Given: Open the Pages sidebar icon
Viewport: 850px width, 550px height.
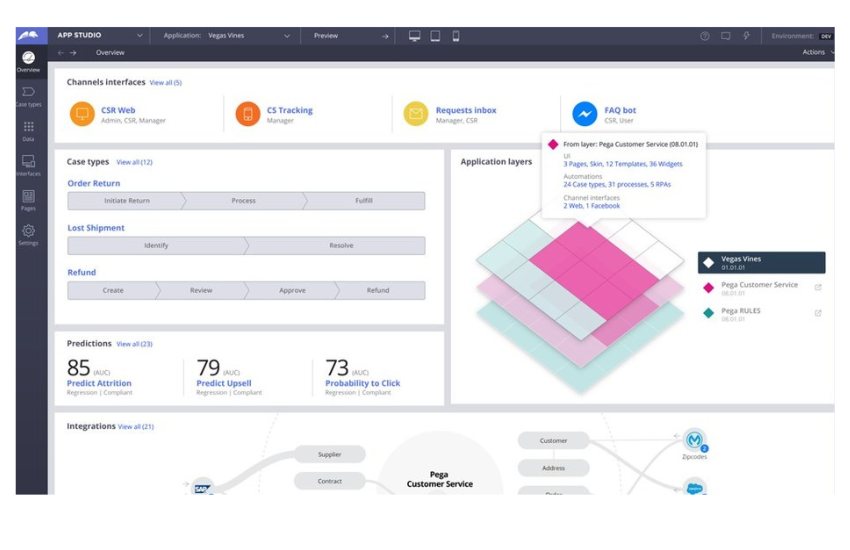Looking at the screenshot, I should [x=29, y=200].
